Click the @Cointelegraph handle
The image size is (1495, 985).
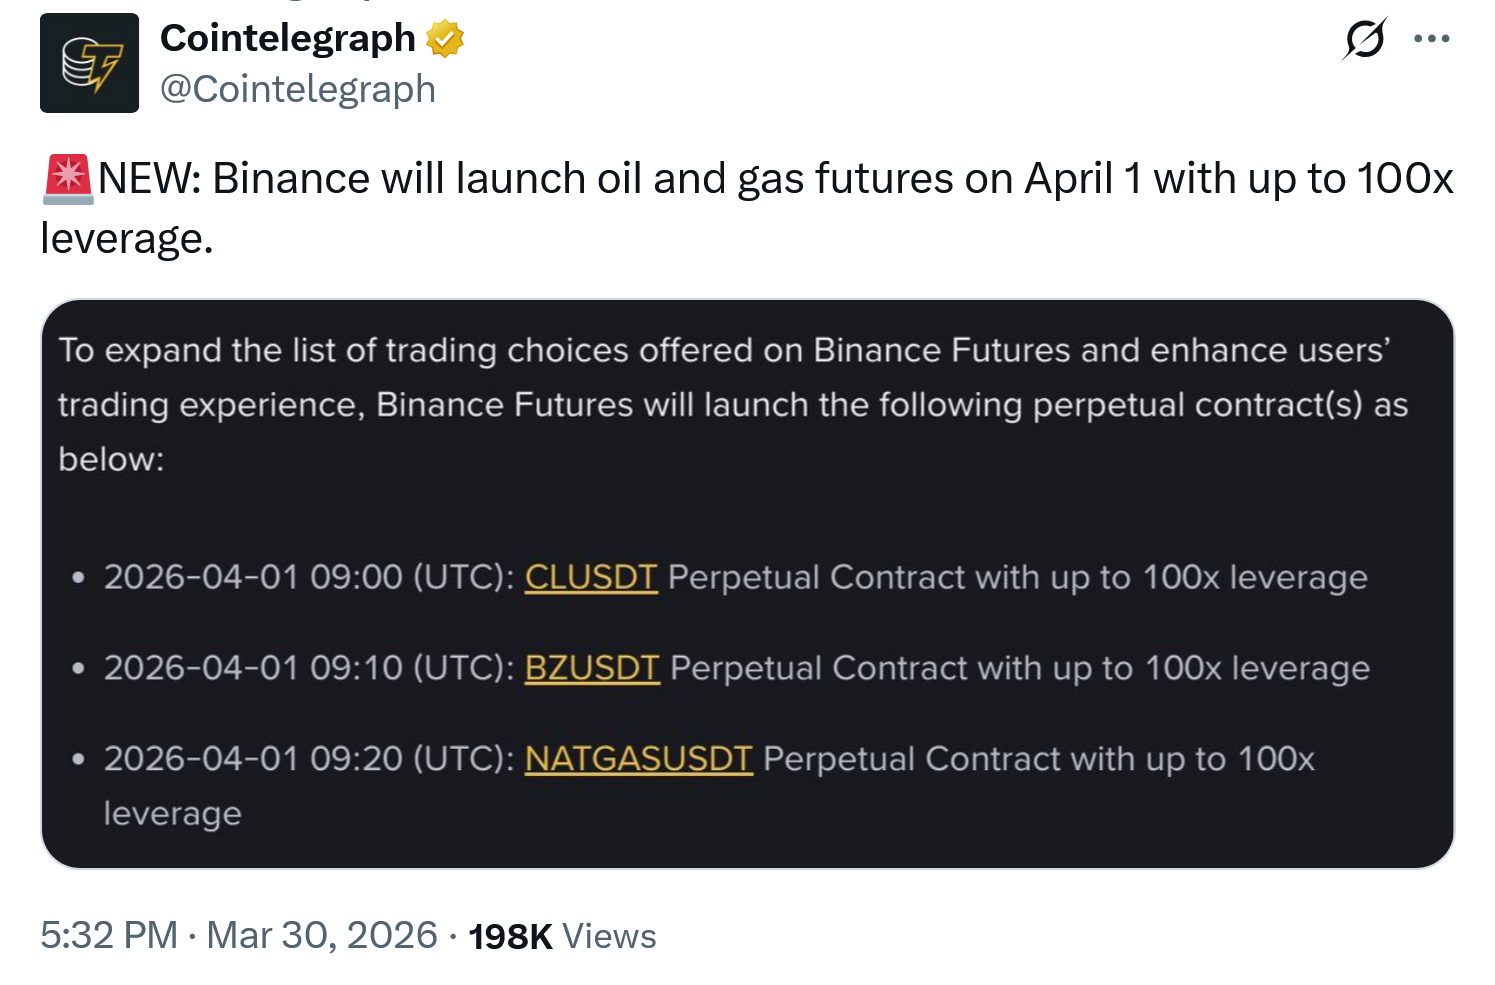point(298,89)
